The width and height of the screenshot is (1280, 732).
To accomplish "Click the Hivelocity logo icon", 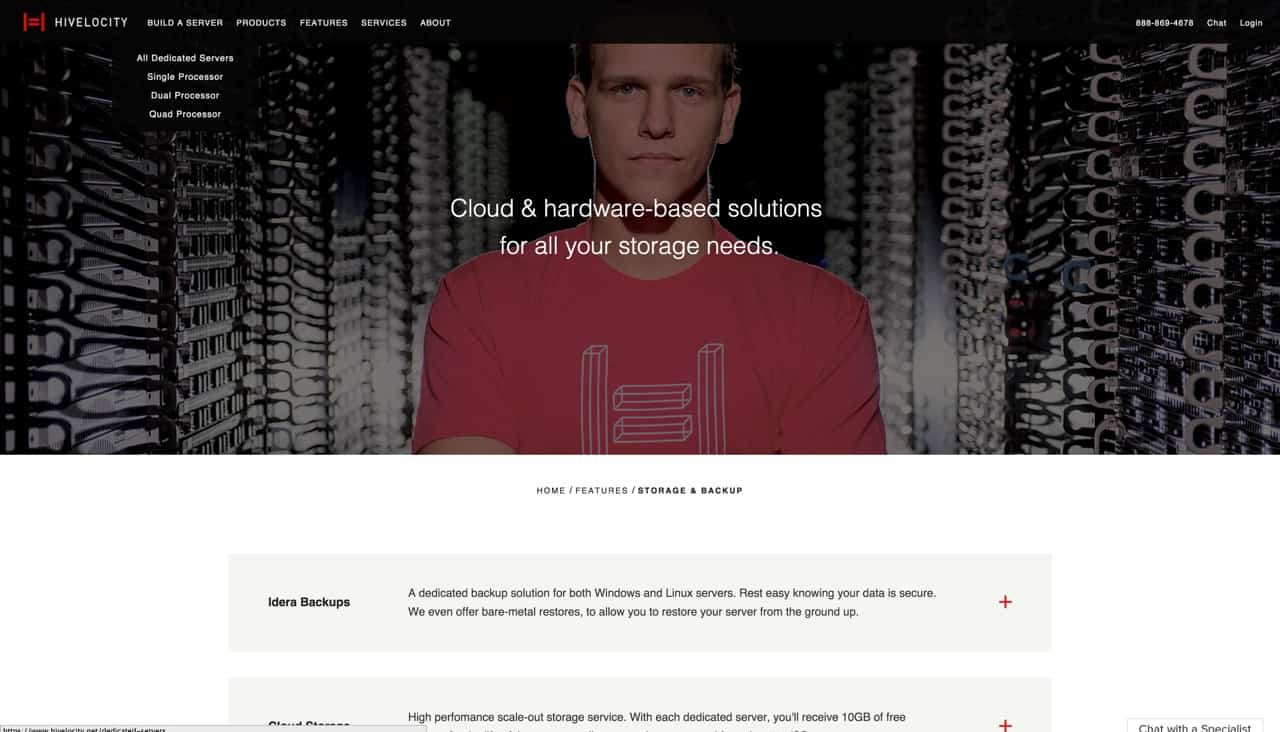I will click(34, 22).
